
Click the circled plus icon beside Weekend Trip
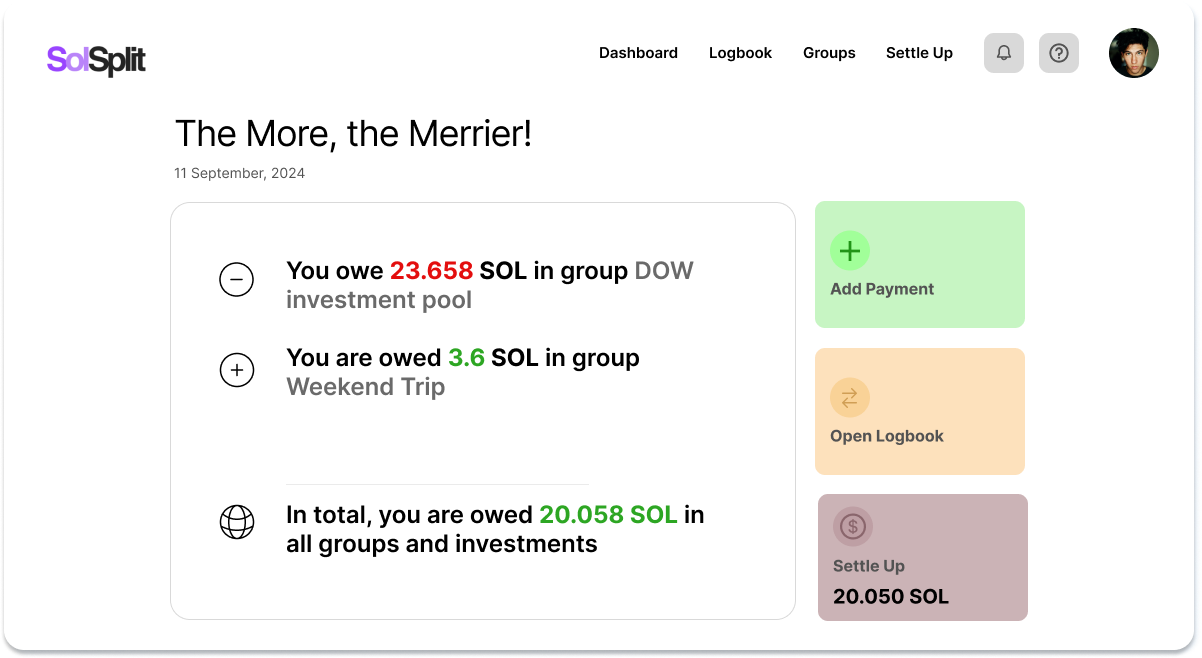(237, 371)
